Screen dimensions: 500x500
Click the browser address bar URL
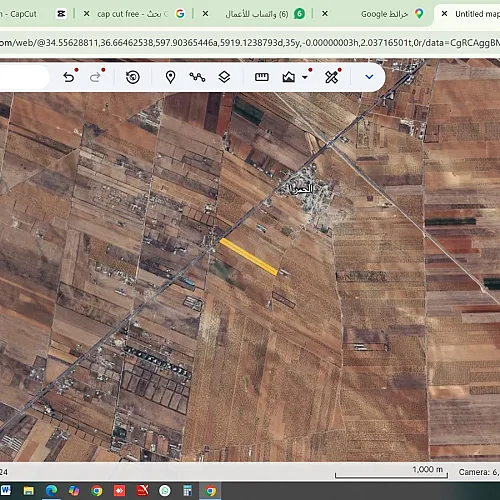(x=250, y=43)
